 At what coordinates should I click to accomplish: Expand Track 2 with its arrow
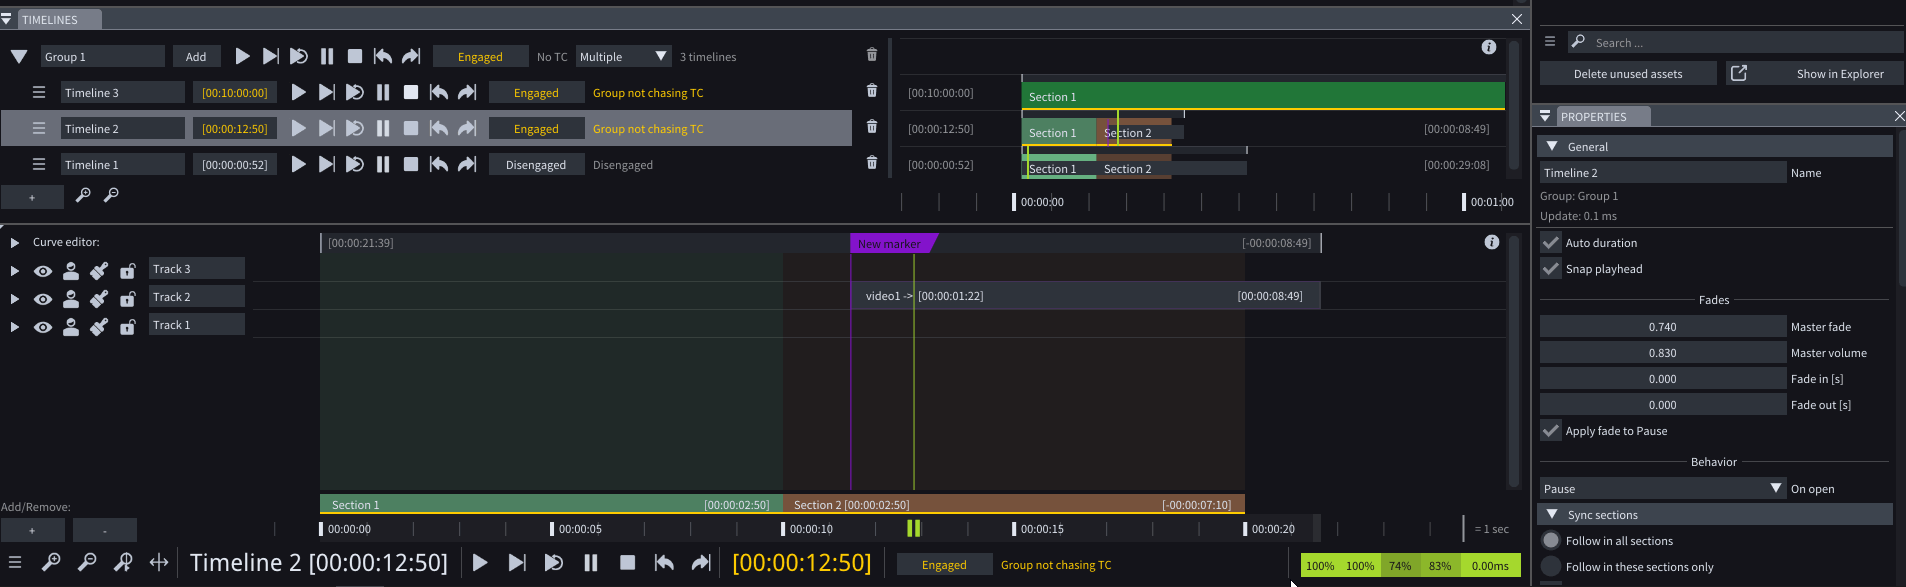[15, 299]
